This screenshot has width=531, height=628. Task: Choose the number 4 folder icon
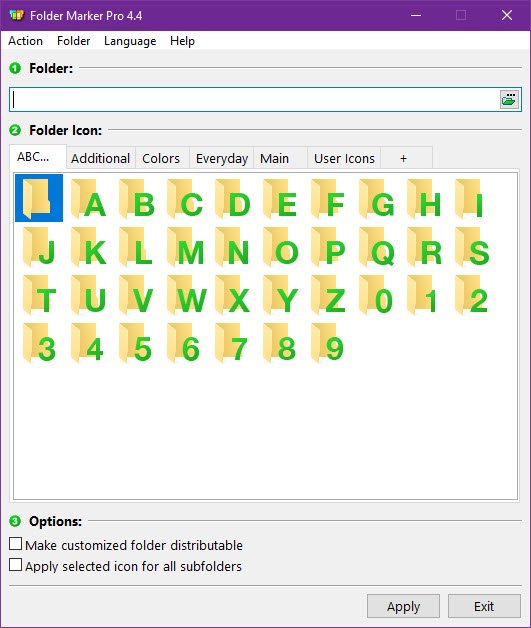point(87,342)
